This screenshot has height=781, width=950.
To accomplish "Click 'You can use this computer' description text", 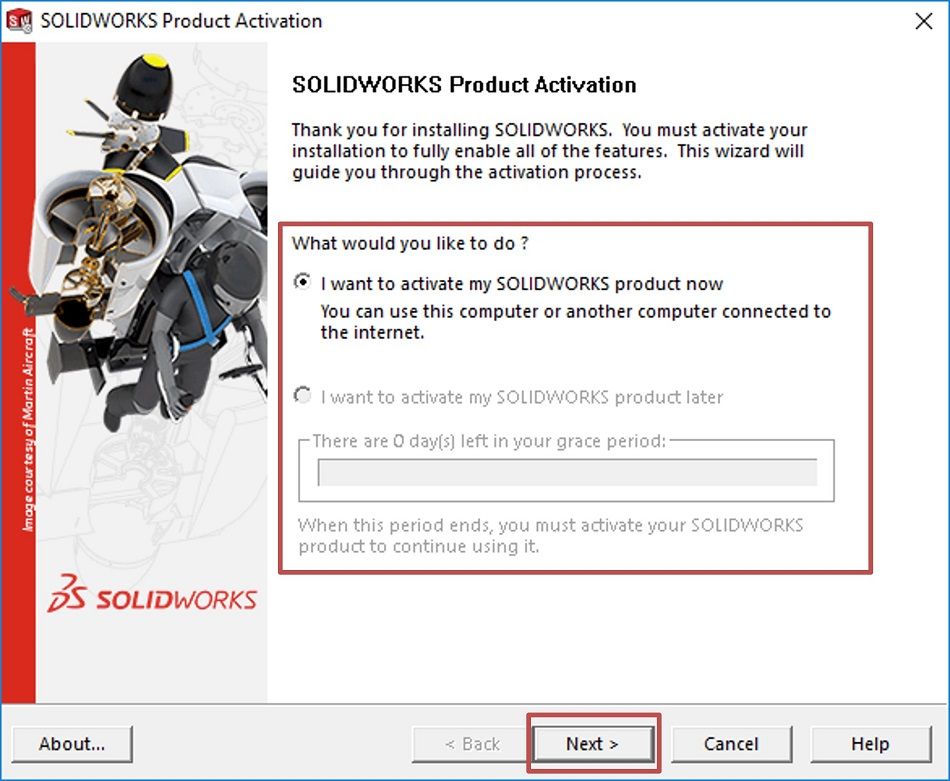I will click(x=575, y=322).
